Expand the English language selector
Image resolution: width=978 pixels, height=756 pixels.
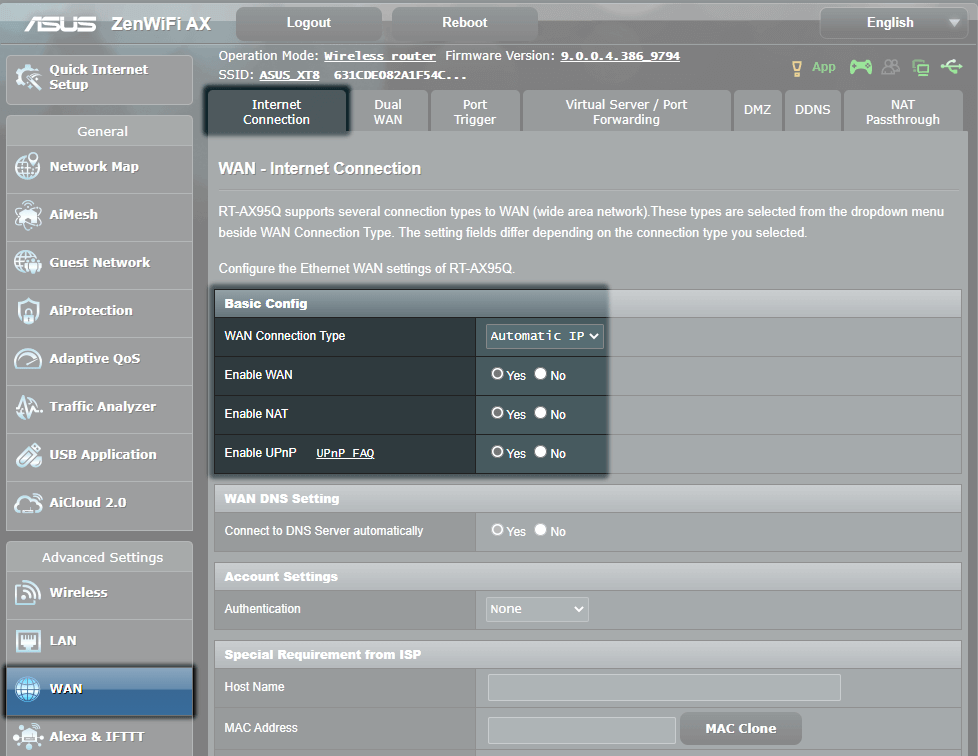click(893, 22)
